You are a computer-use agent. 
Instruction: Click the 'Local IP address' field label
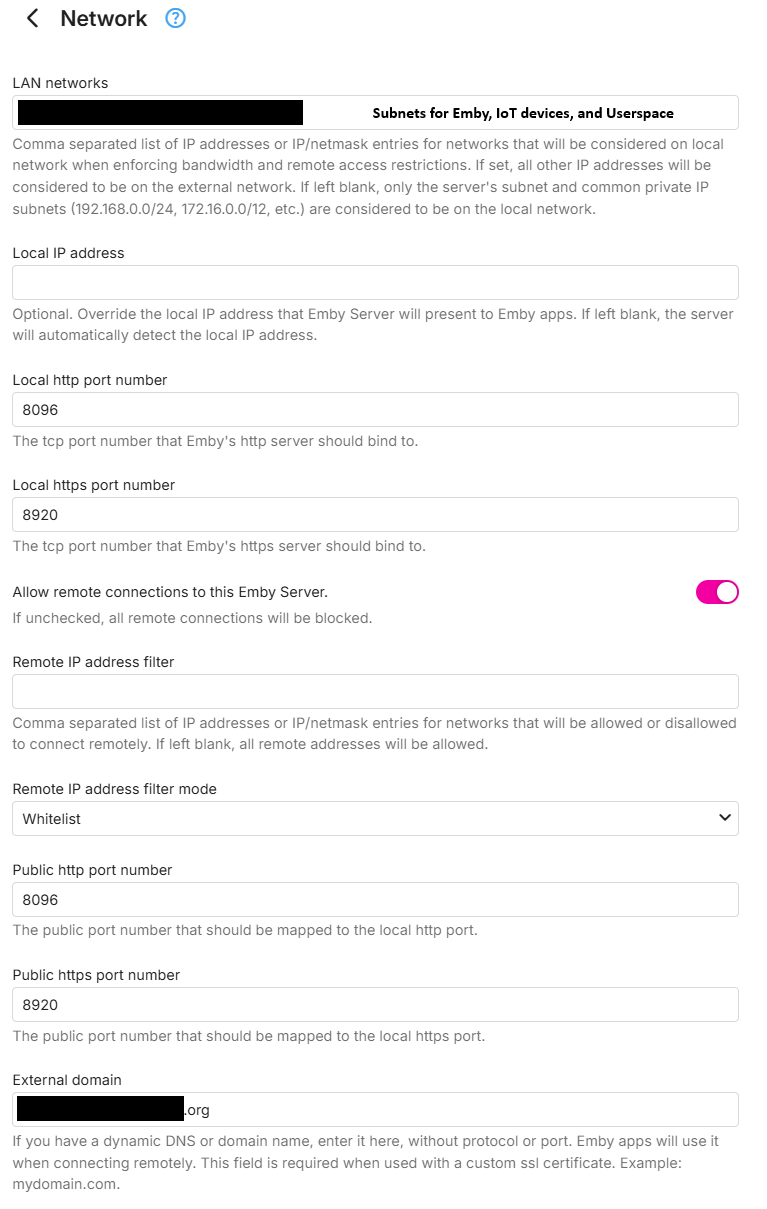[68, 253]
